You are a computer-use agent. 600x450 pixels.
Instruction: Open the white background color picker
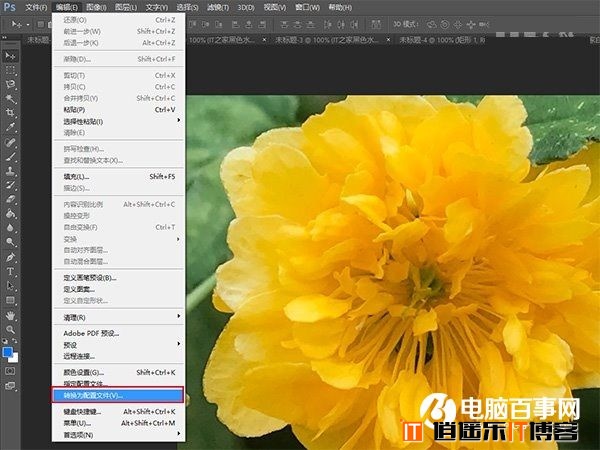(15, 359)
